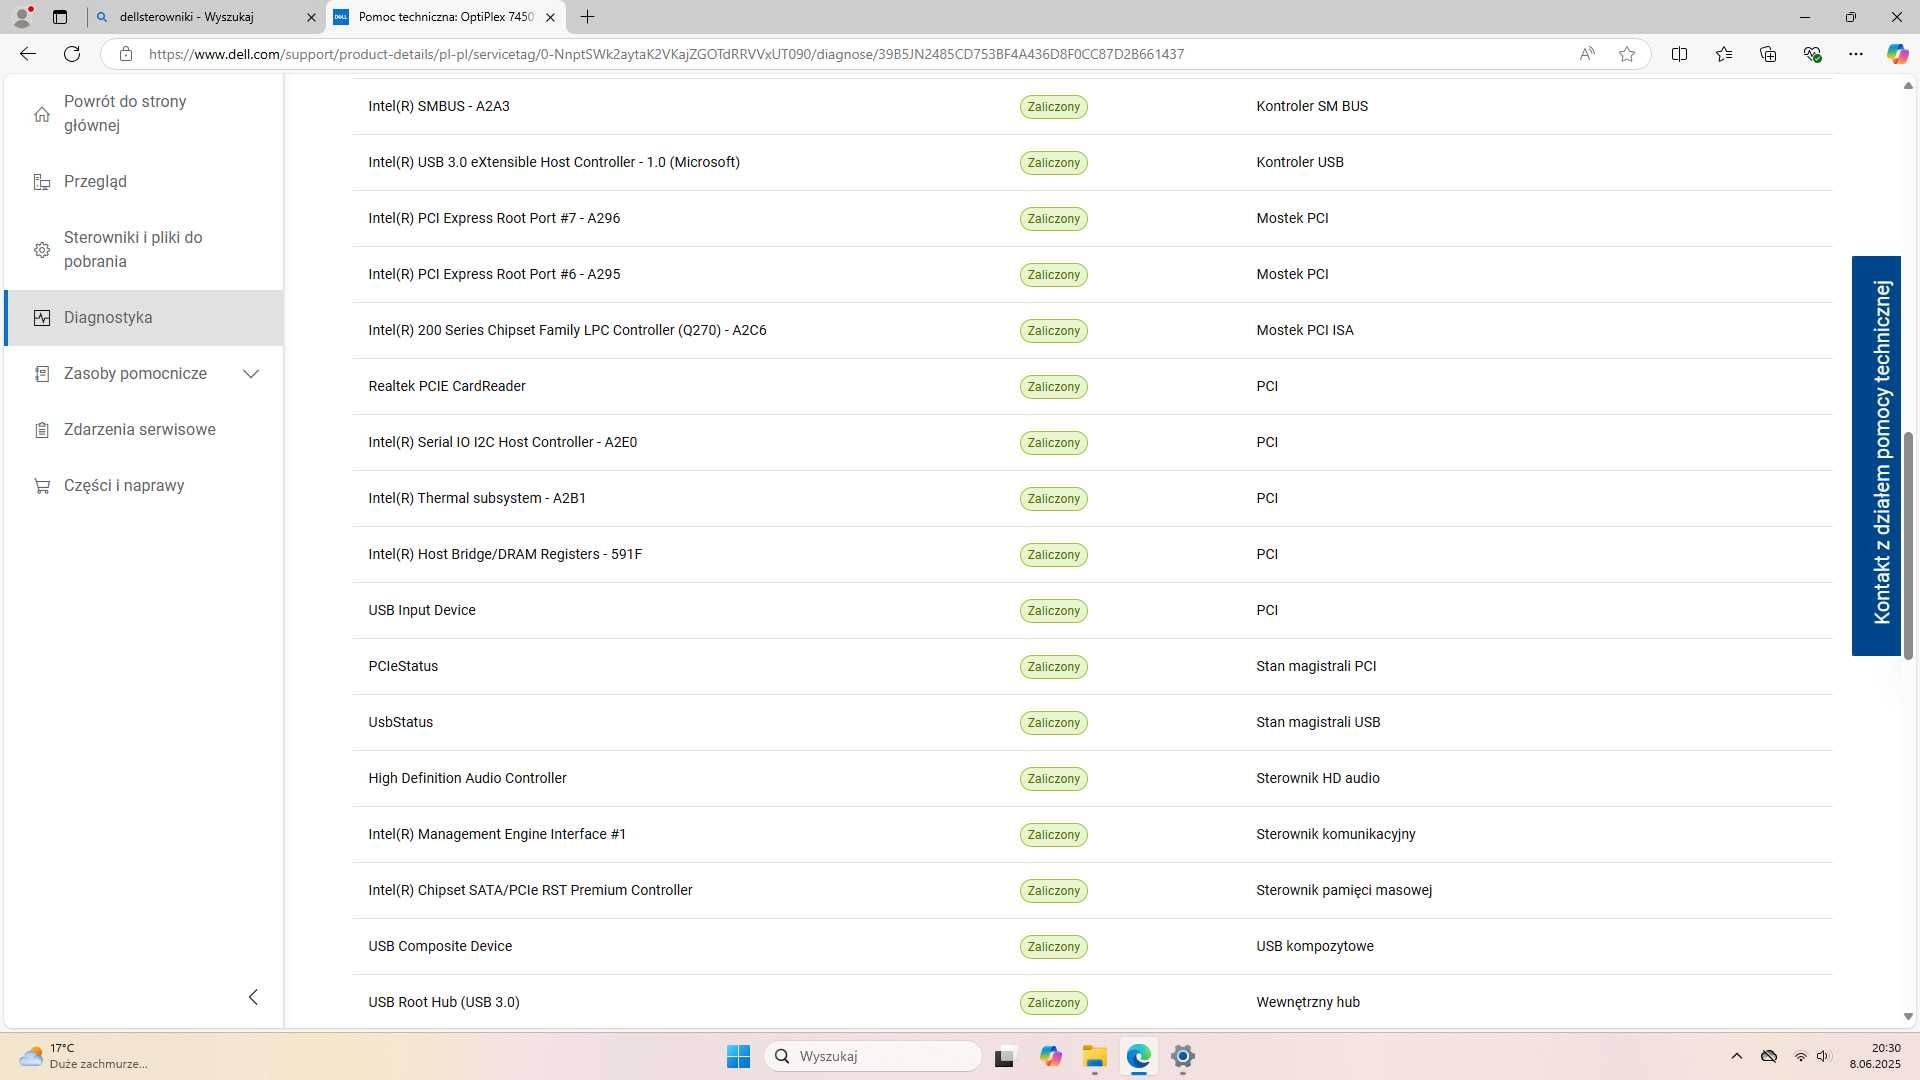Image resolution: width=1920 pixels, height=1080 pixels.
Task: Select 200 Series Chipset LPC Controller row
Action: coord(1092,330)
